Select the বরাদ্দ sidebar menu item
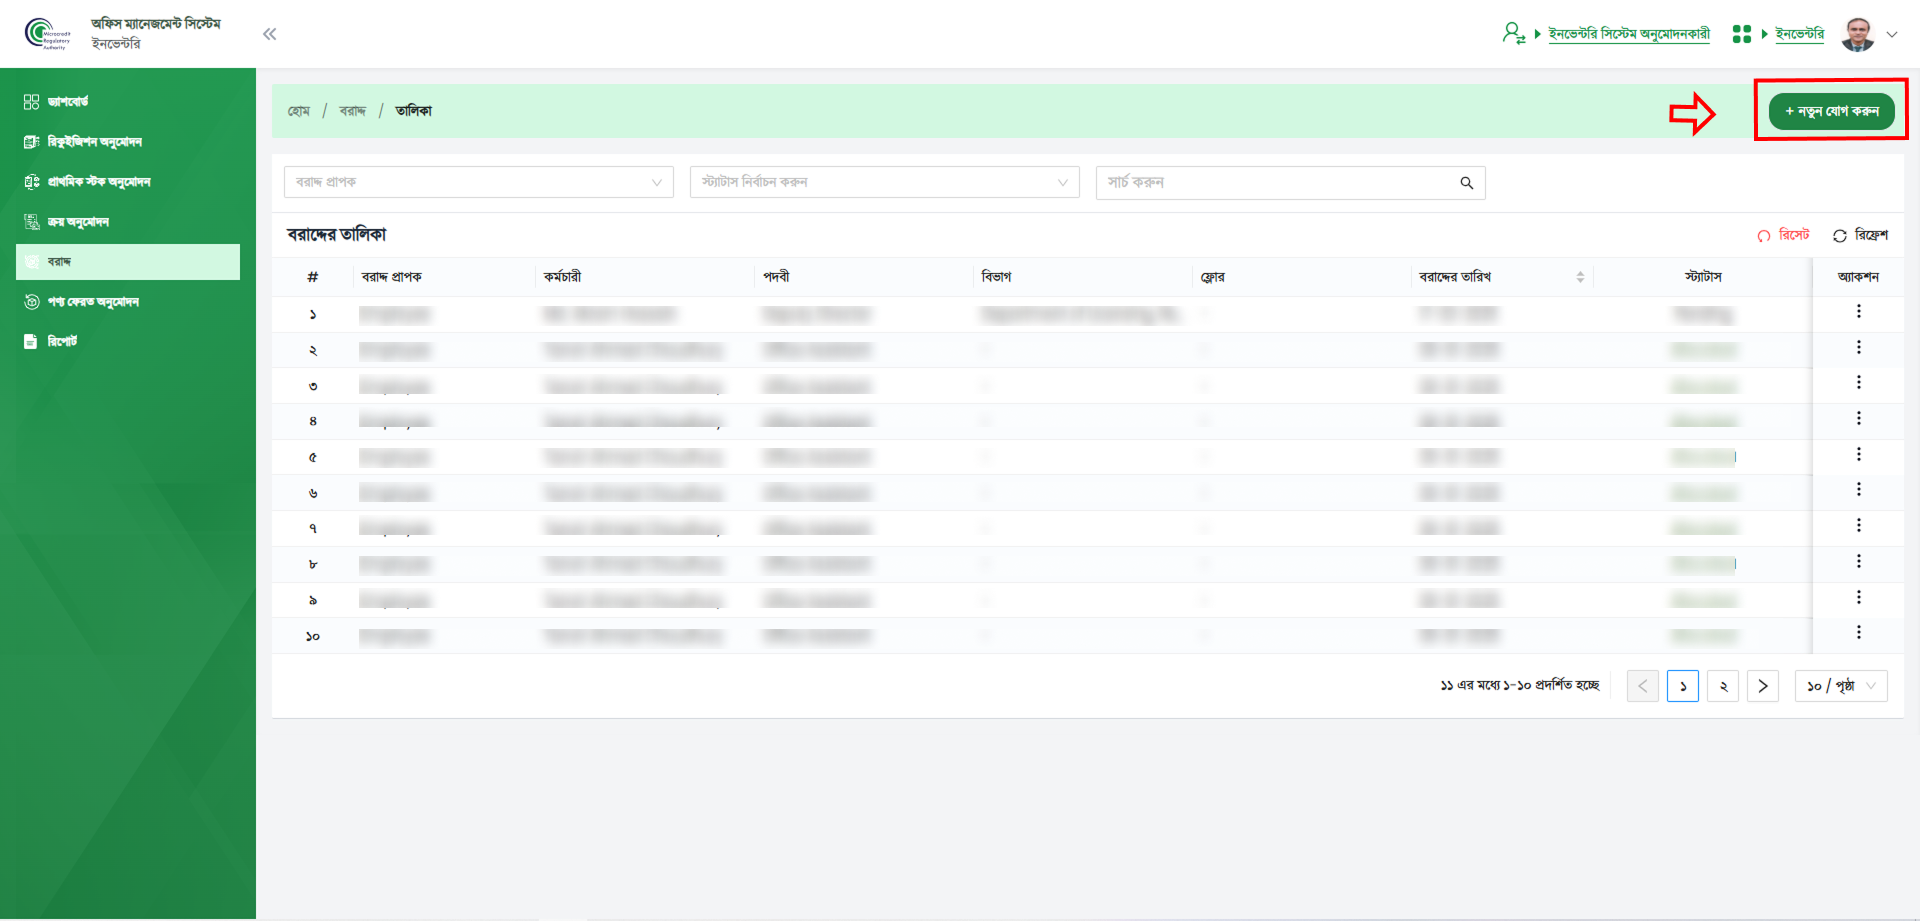The image size is (1920, 921). (128, 262)
